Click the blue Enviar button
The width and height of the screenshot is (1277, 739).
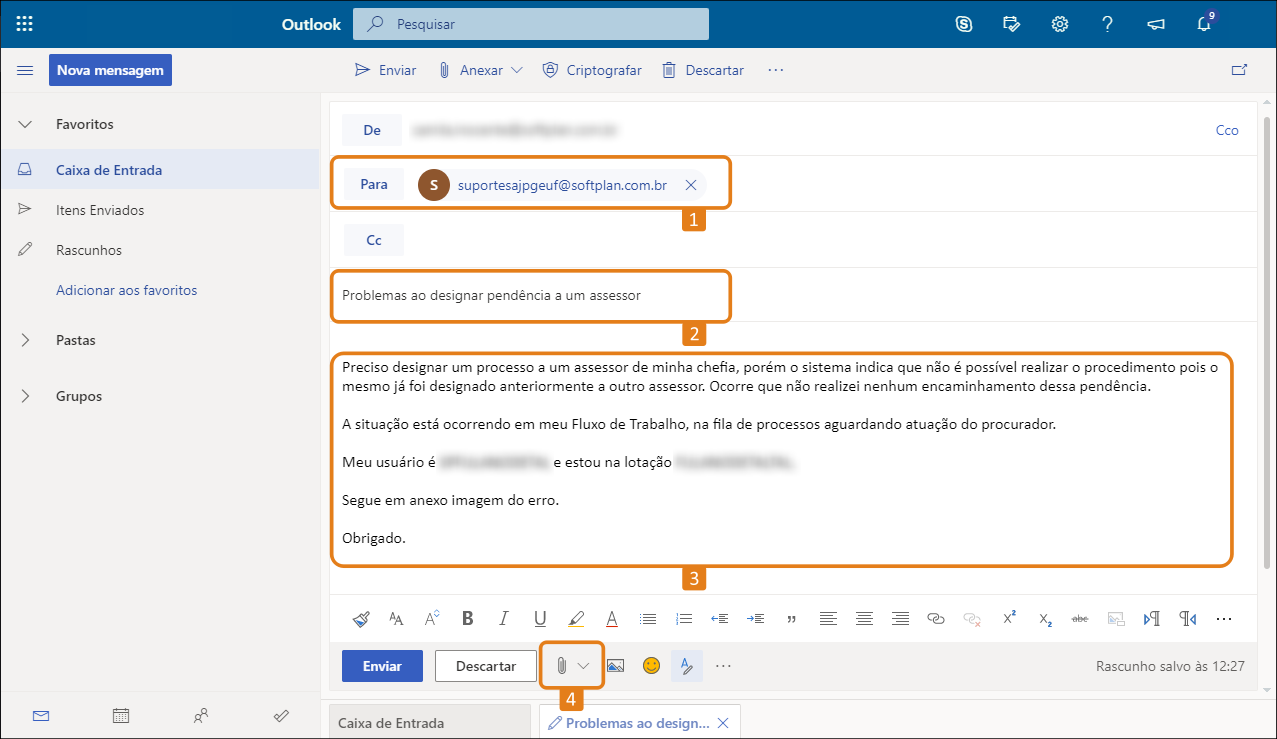tap(382, 666)
